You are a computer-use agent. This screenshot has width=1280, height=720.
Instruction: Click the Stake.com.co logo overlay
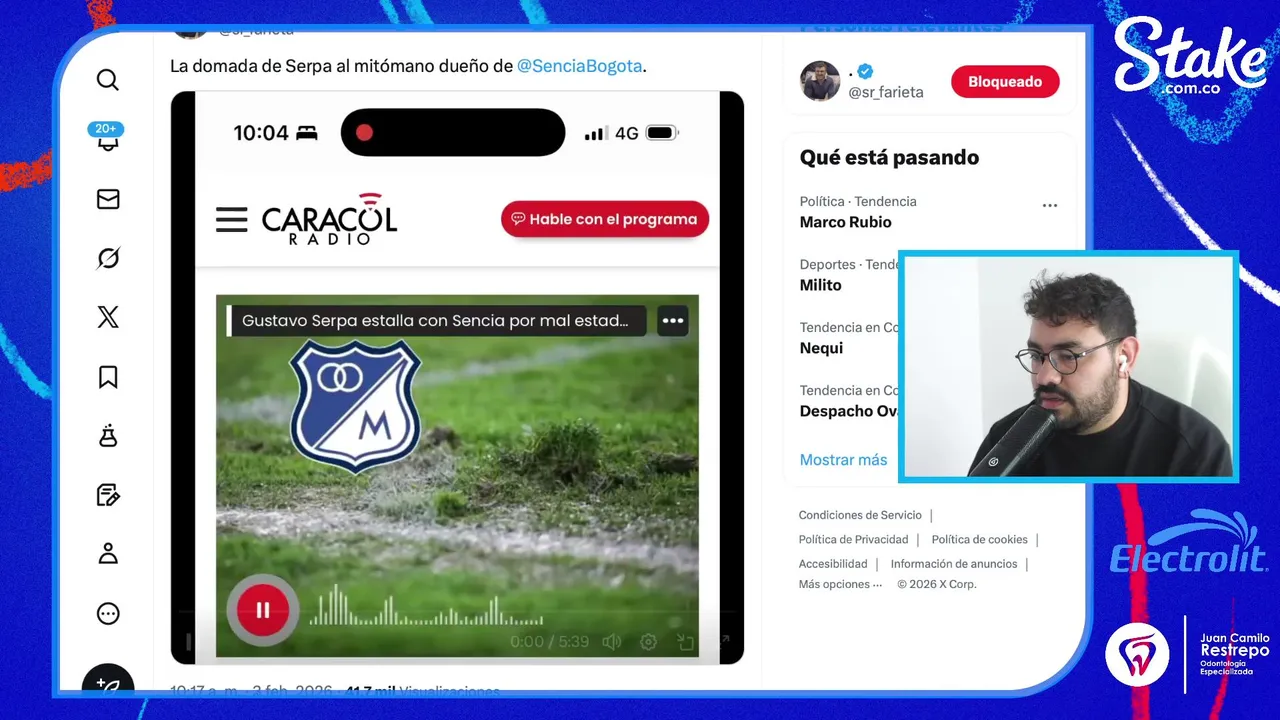(1190, 57)
